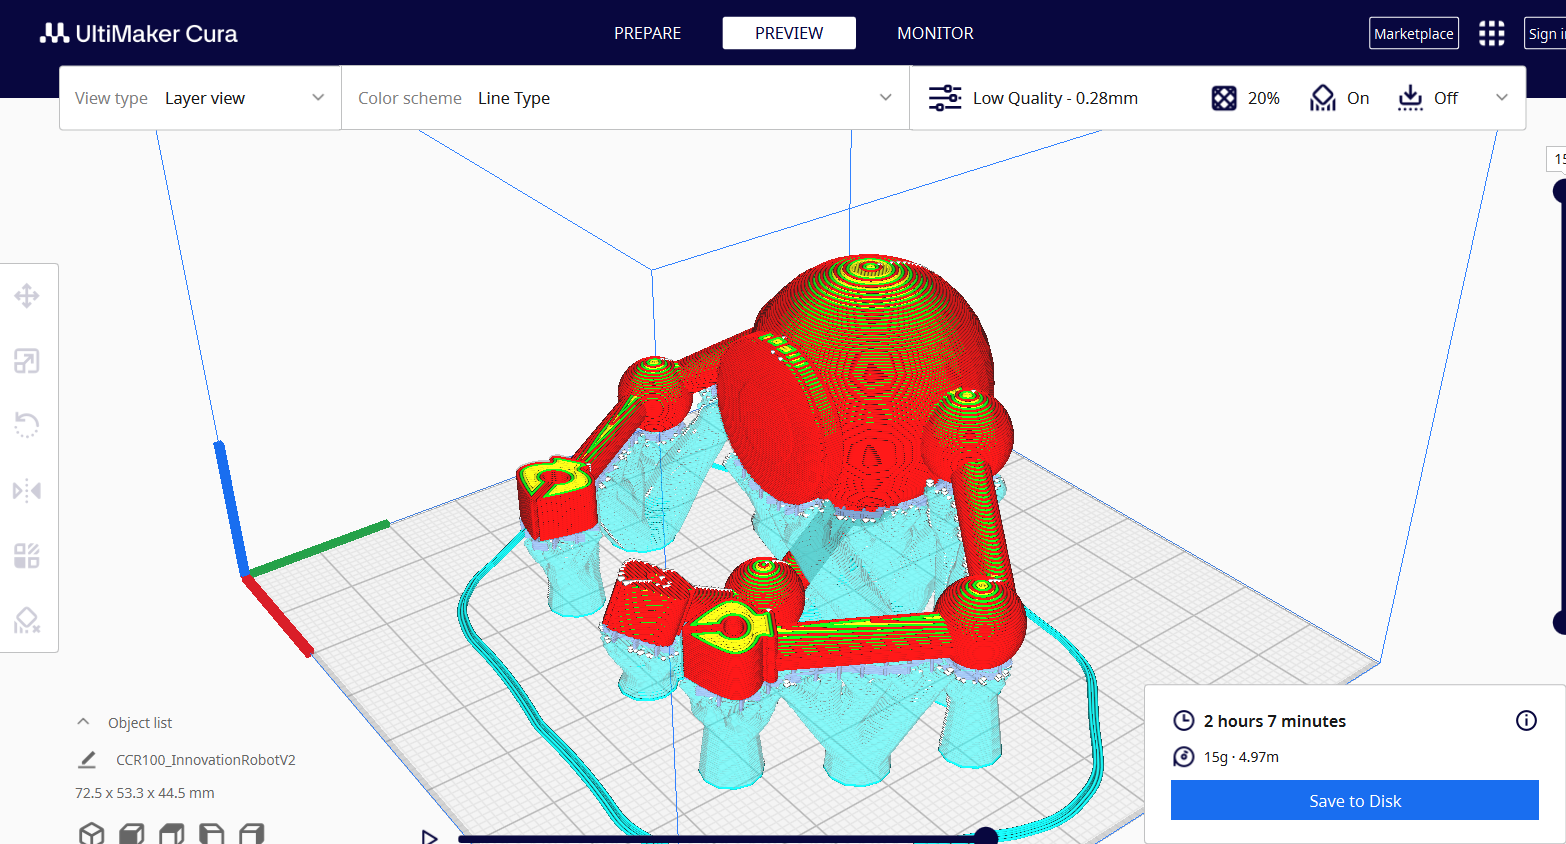Go to the MONITOR stage

[x=935, y=33]
